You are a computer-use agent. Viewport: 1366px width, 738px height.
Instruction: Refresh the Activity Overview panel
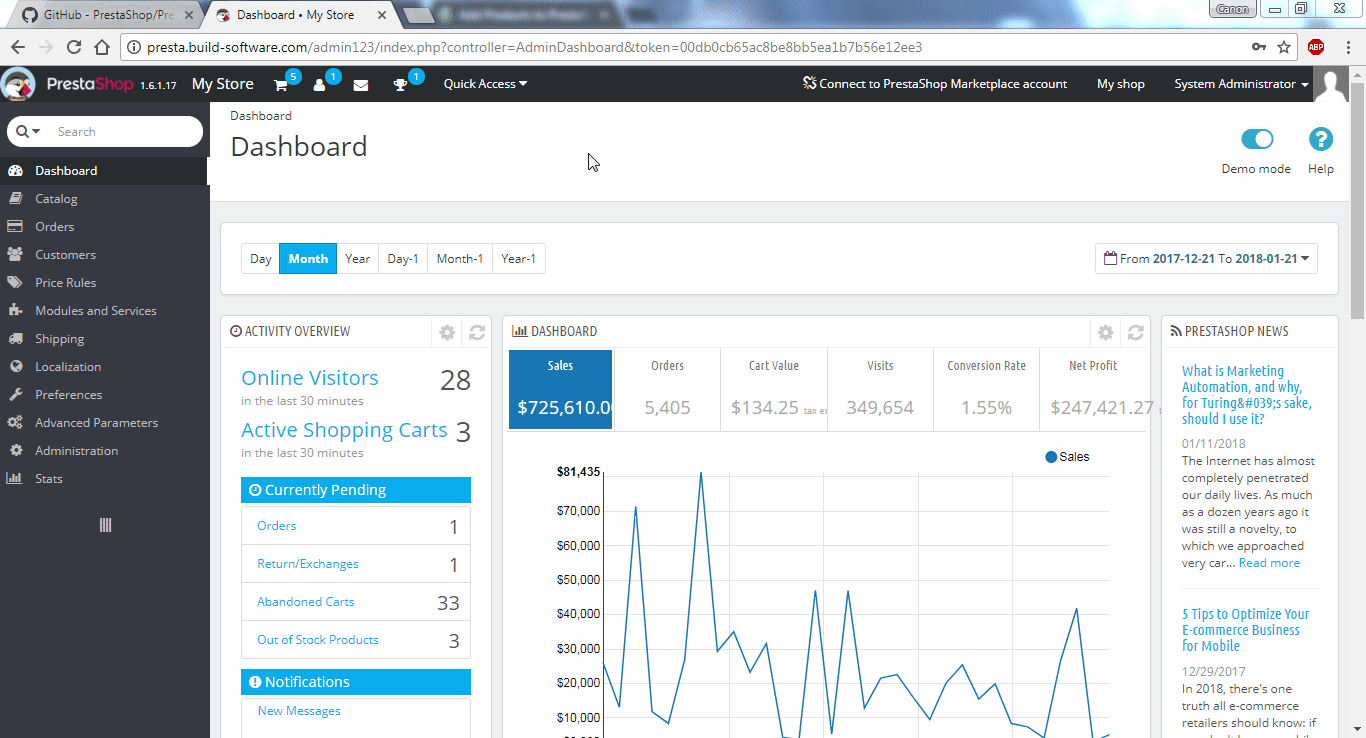pyautogui.click(x=477, y=332)
